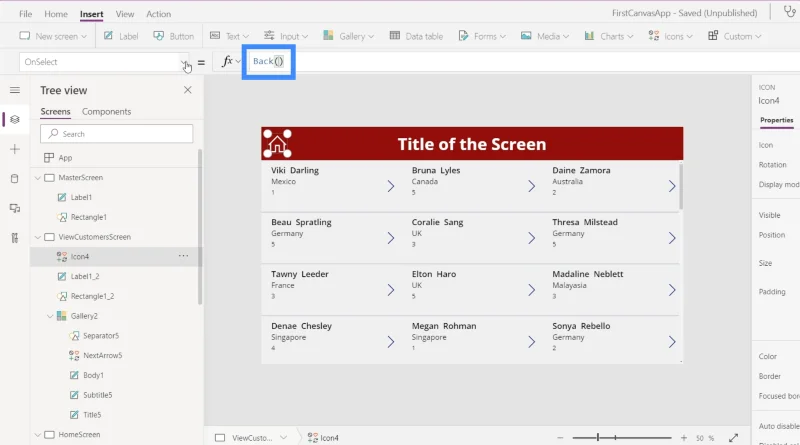This screenshot has width=800, height=445.
Task: Collapse the MasterScreen node
Action: (38, 178)
